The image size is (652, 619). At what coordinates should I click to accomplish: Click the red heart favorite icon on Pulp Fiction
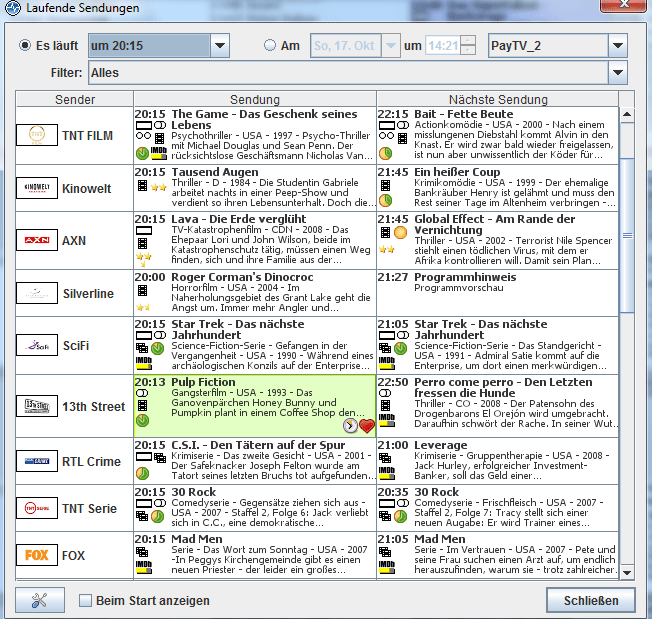[x=366, y=425]
